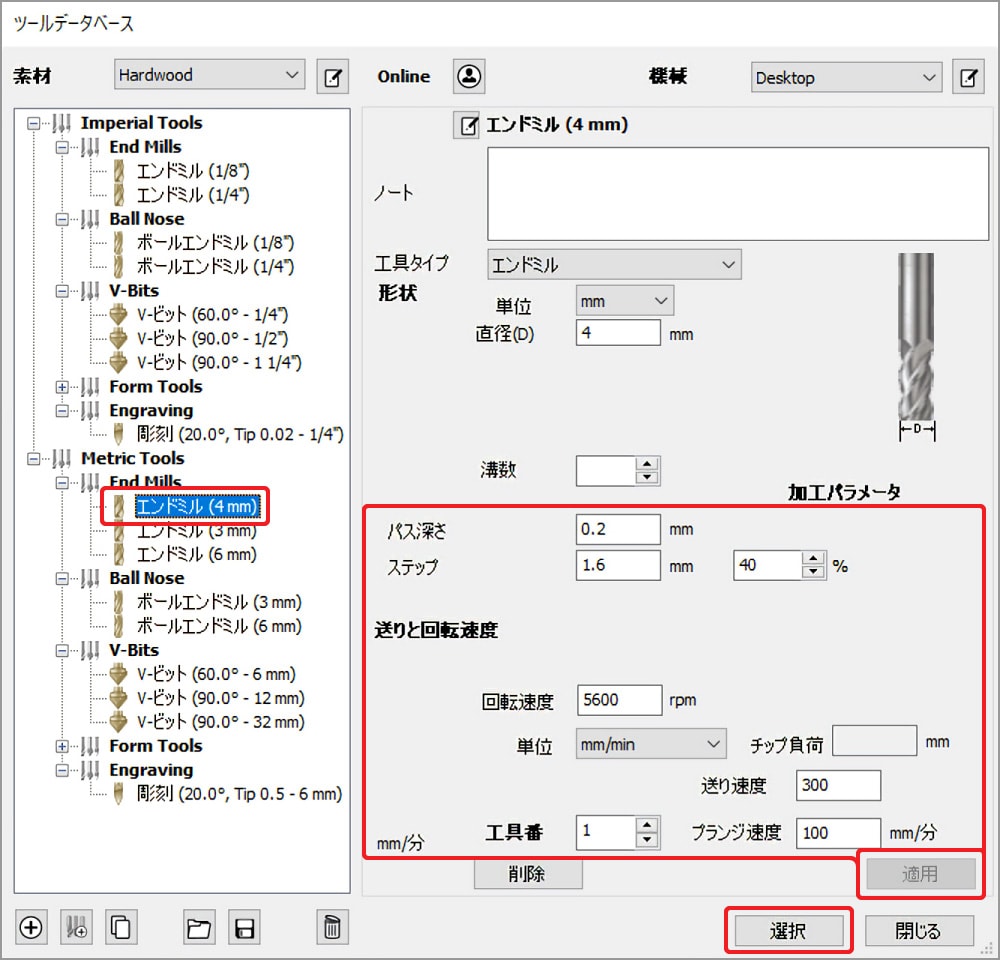The image size is (1000, 960).
Task: Click the trash delete icon
Action: coord(331,927)
